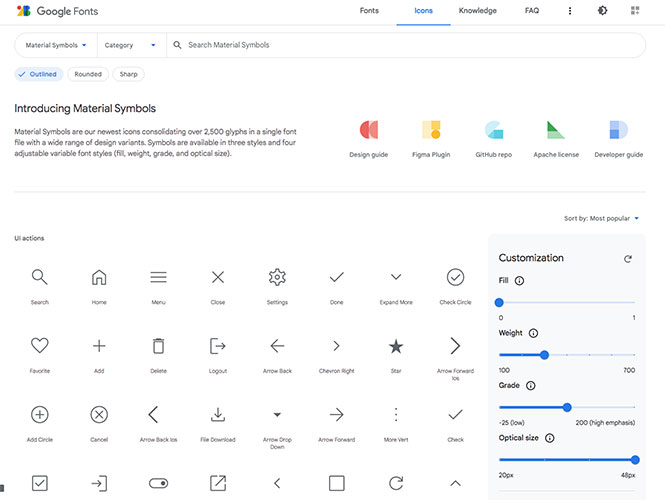
Task: Select the toggle switch icon in bottom row
Action: click(x=158, y=483)
